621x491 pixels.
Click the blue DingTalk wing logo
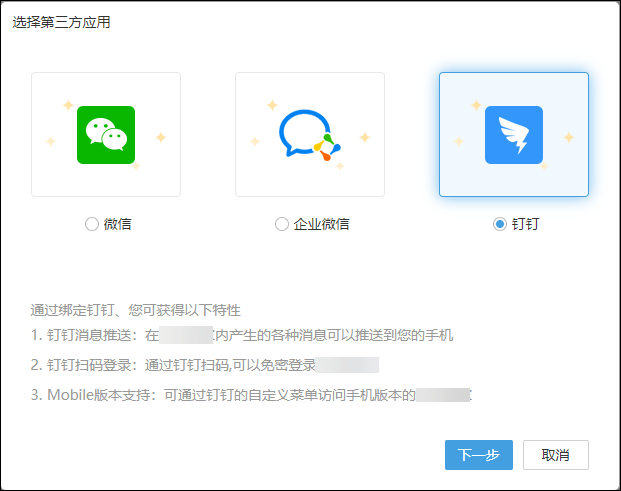click(514, 135)
